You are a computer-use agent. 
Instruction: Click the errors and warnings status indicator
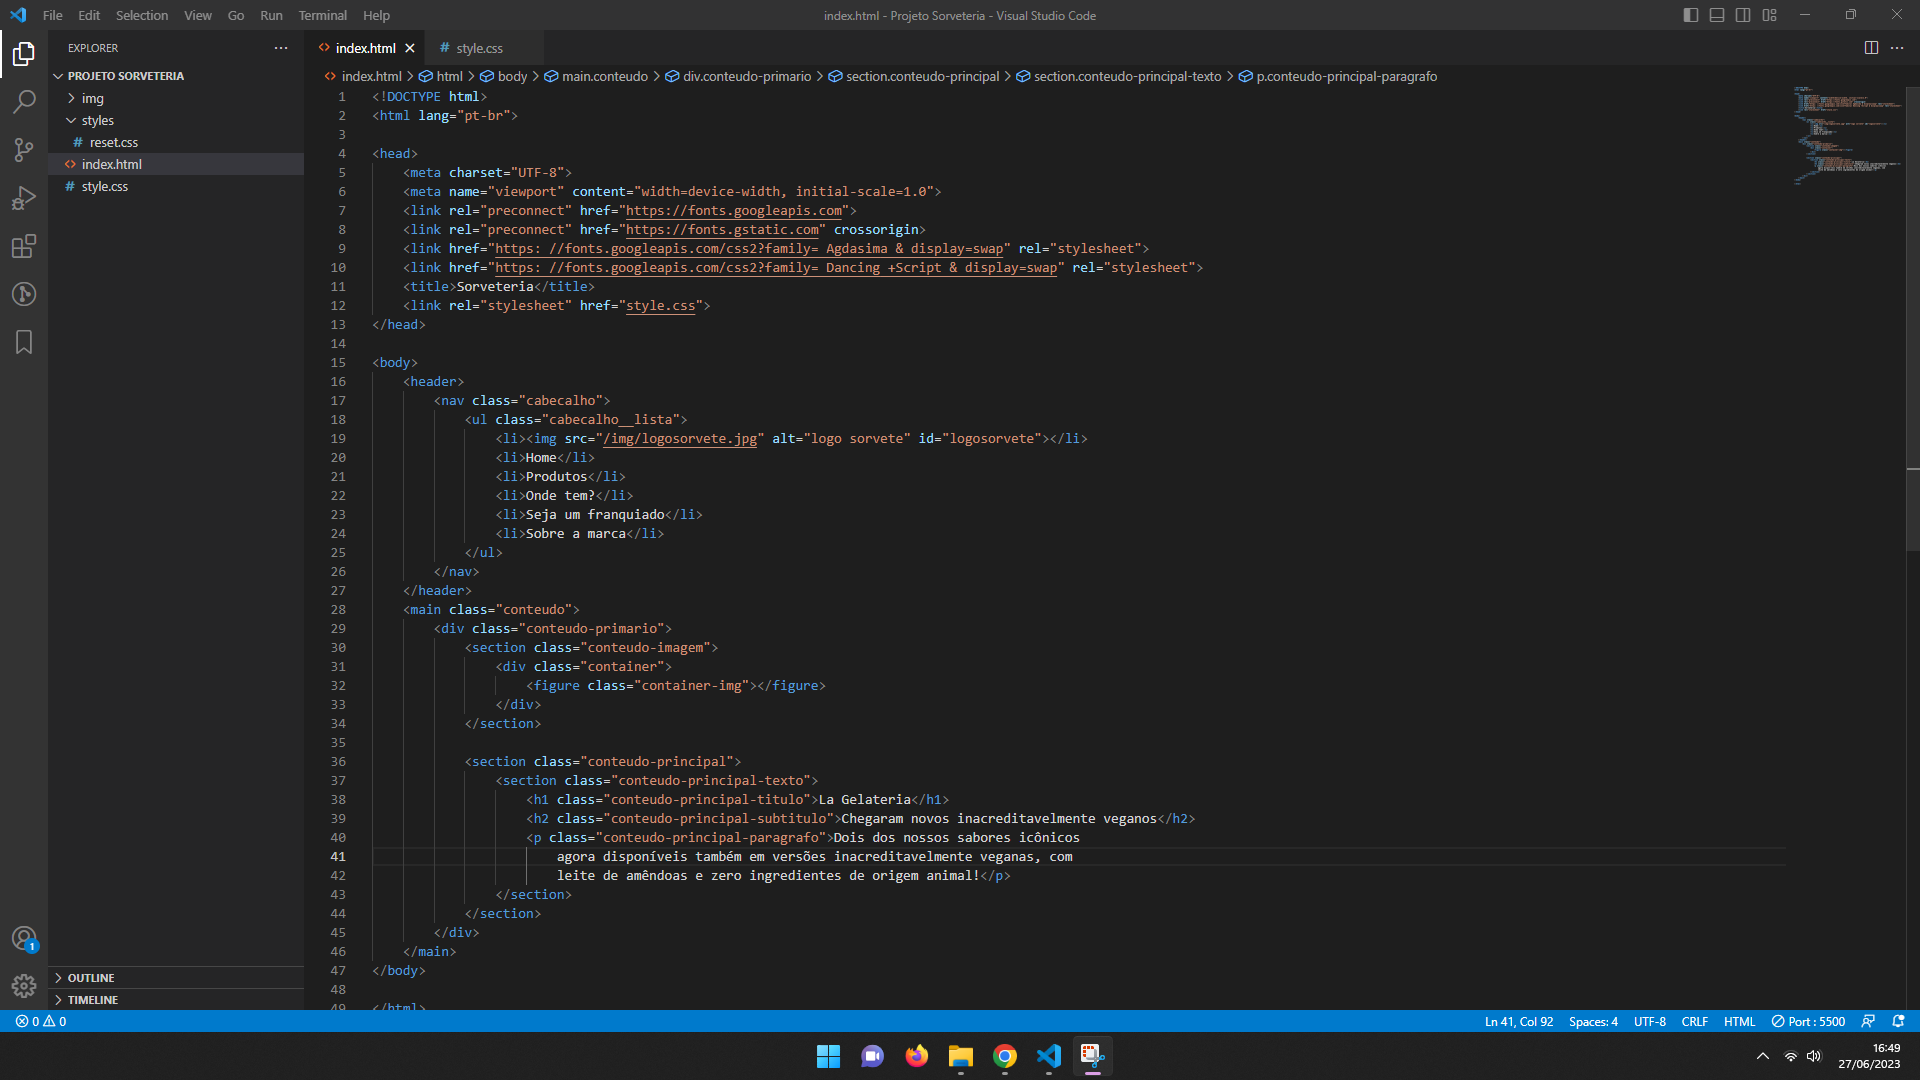(x=41, y=1021)
